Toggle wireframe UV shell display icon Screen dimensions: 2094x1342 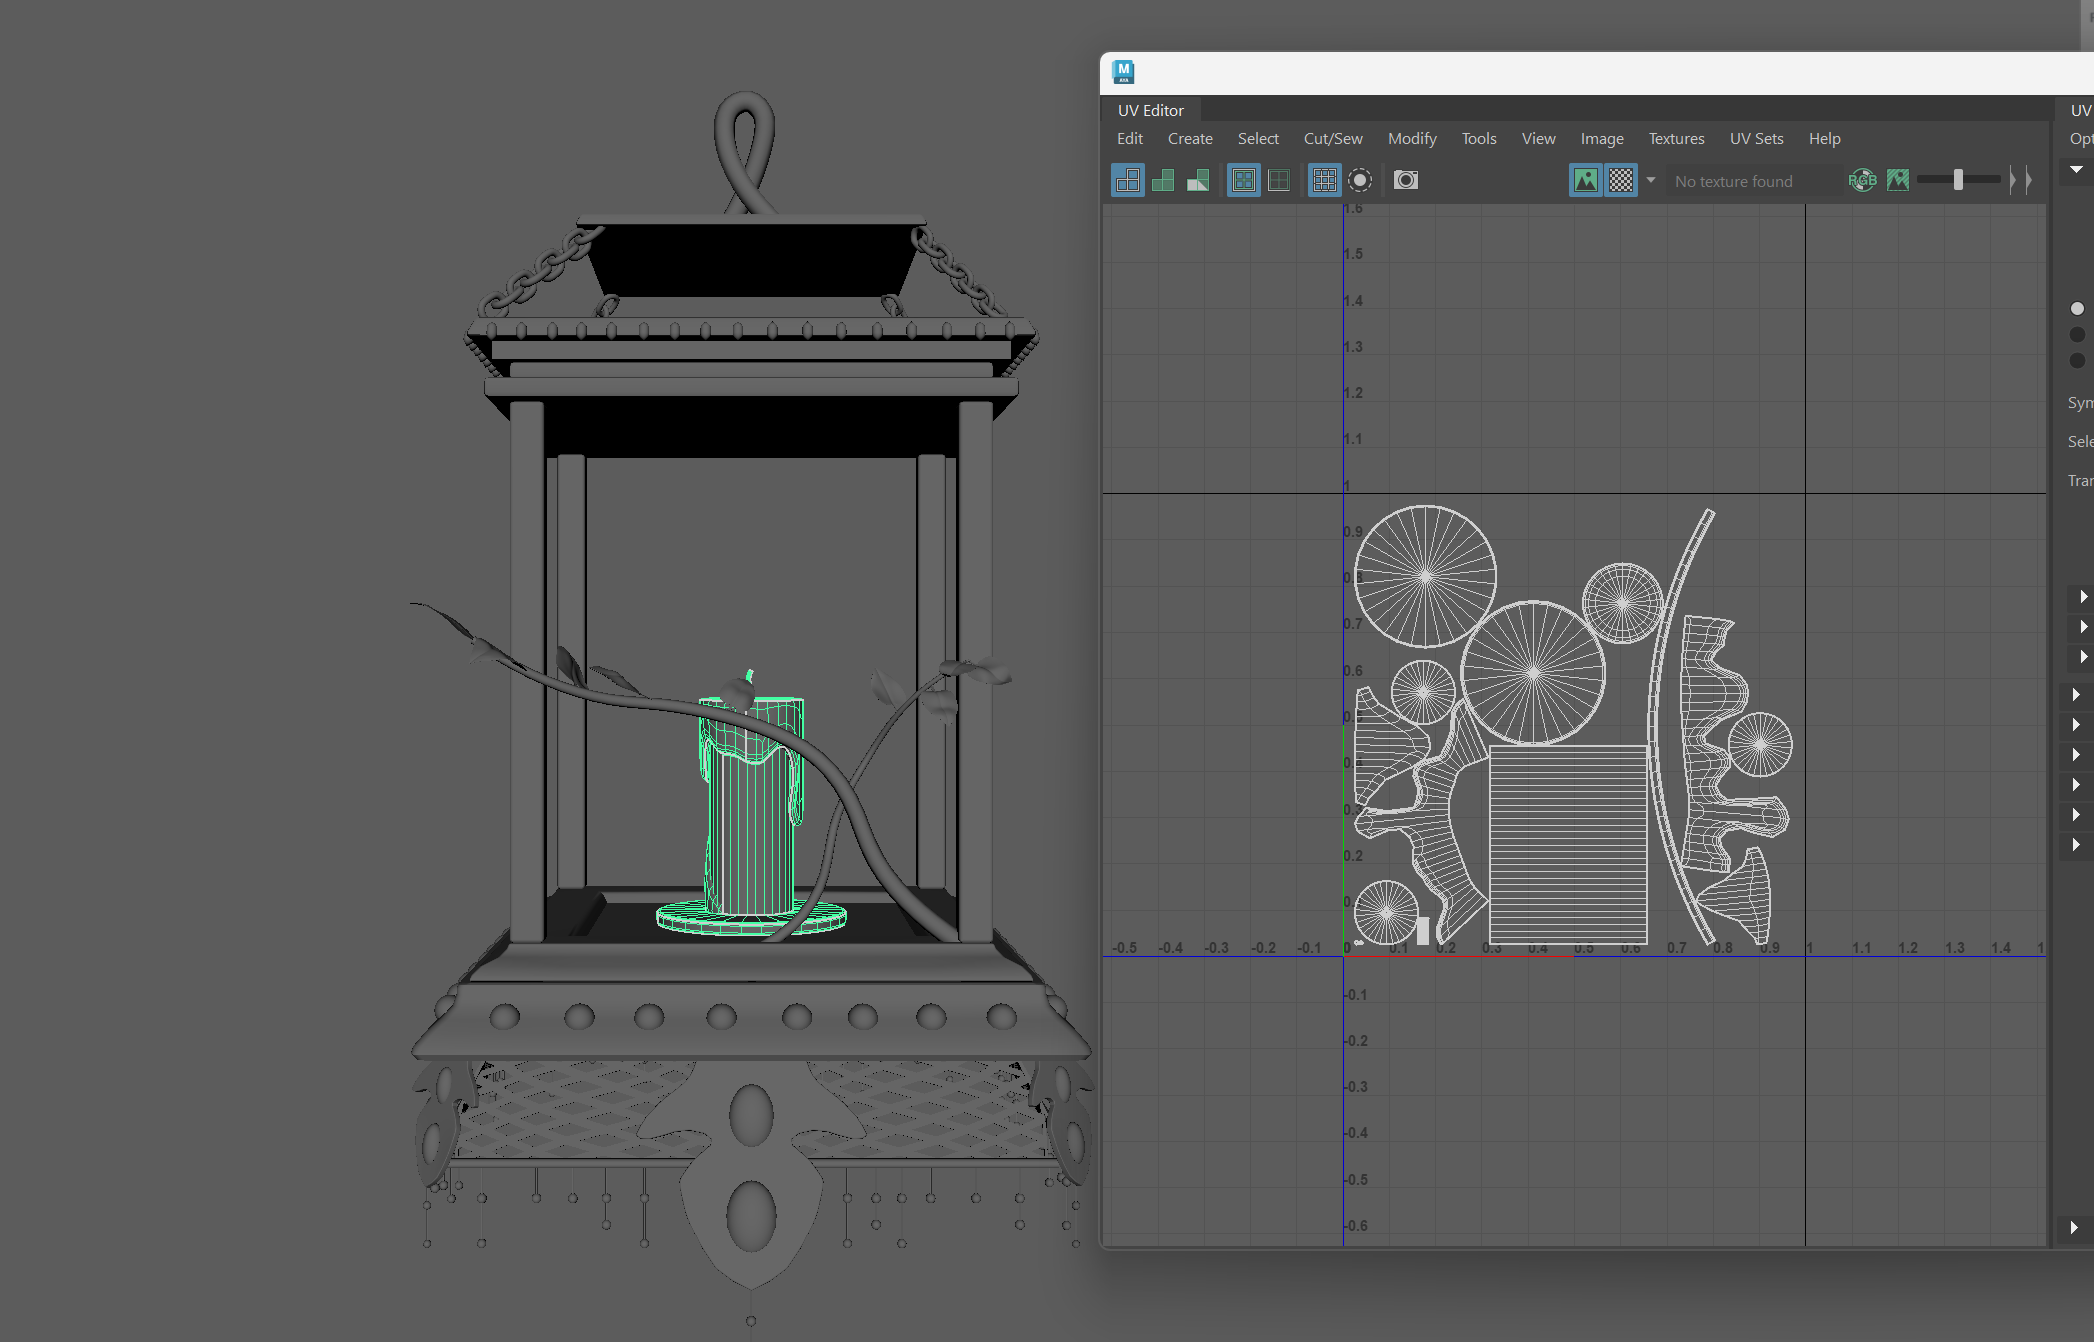click(1128, 181)
